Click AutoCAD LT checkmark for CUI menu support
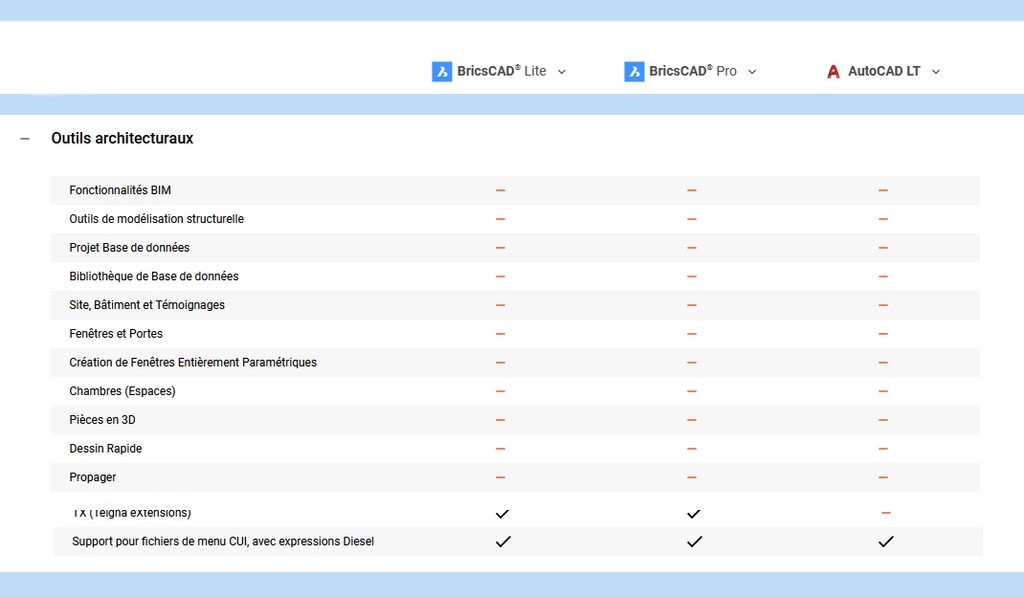This screenshot has height=597, width=1024. click(886, 541)
